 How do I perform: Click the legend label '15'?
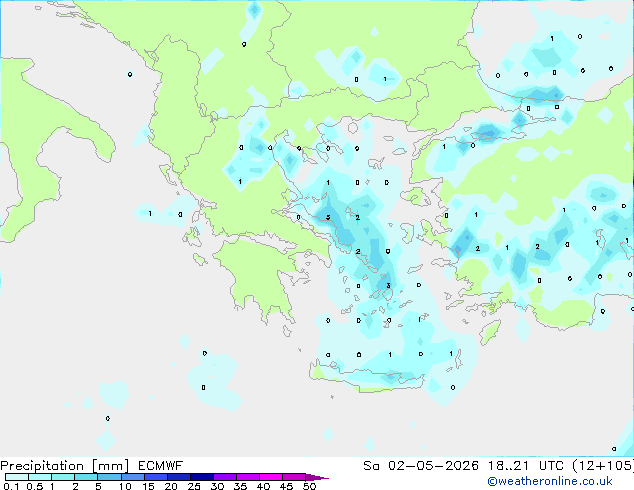(148, 486)
